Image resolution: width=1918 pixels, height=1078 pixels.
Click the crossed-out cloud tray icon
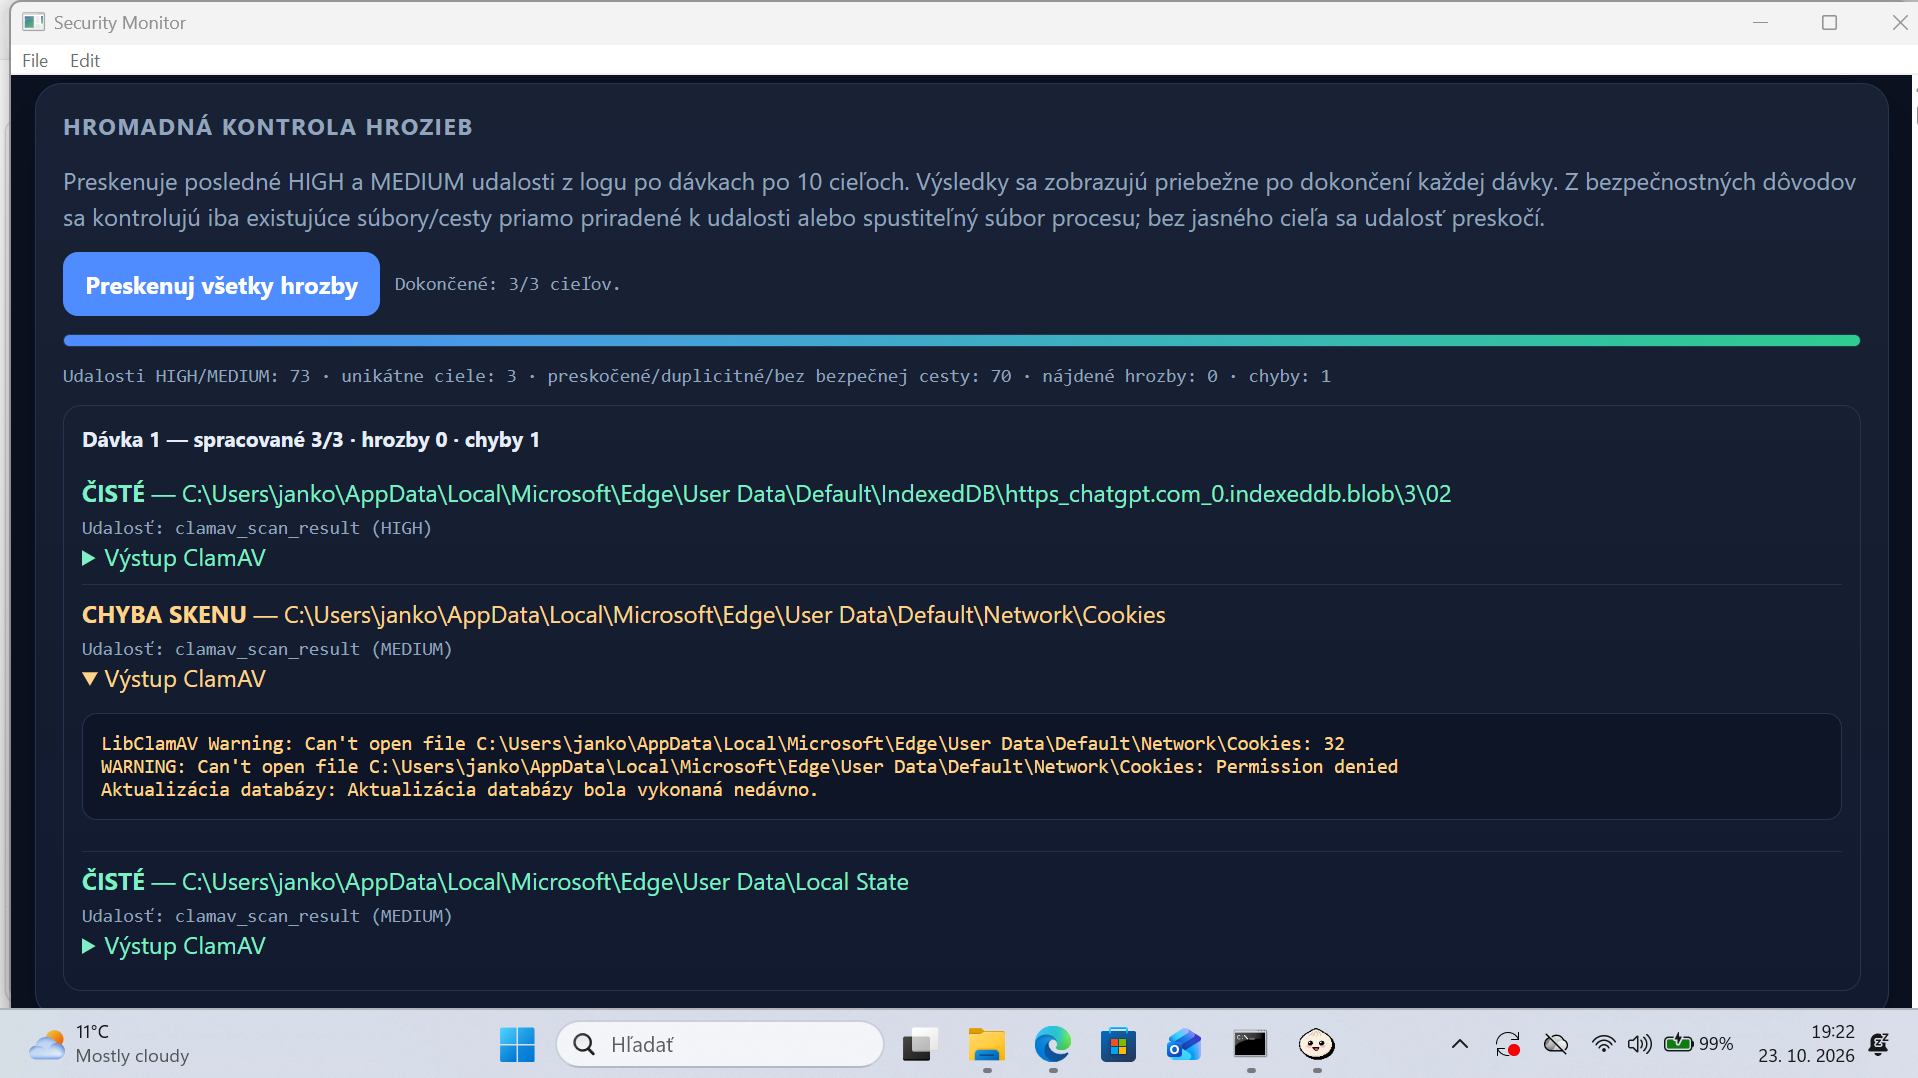(1556, 1045)
